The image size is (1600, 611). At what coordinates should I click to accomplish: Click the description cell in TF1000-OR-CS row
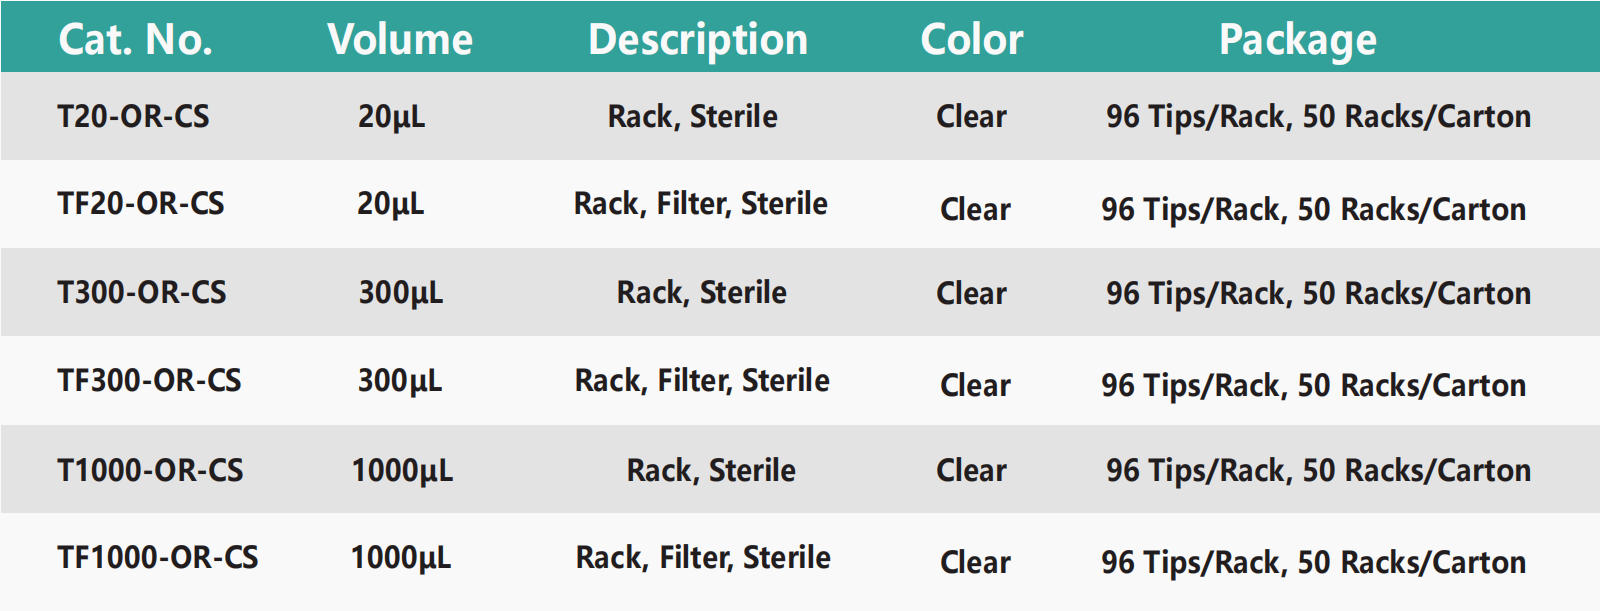[x=703, y=558]
